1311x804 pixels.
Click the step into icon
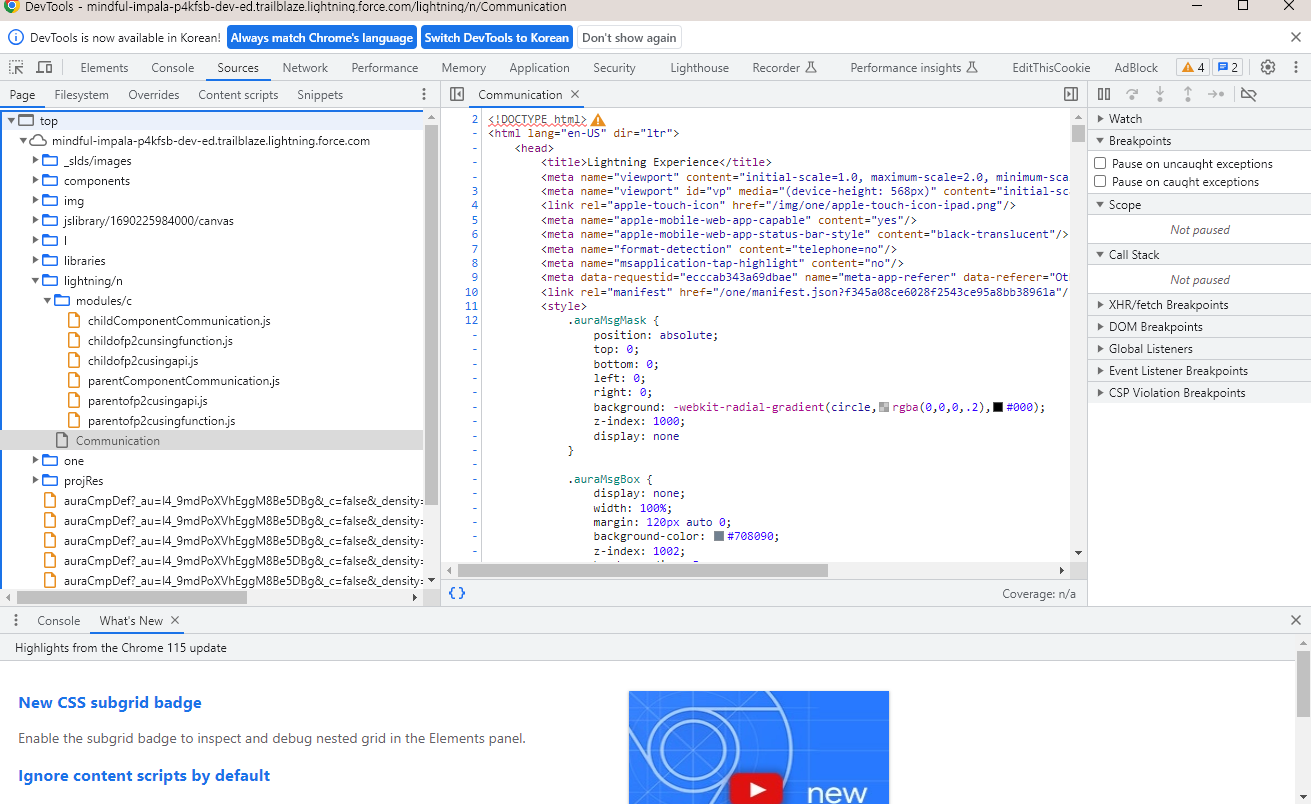[x=1160, y=94]
